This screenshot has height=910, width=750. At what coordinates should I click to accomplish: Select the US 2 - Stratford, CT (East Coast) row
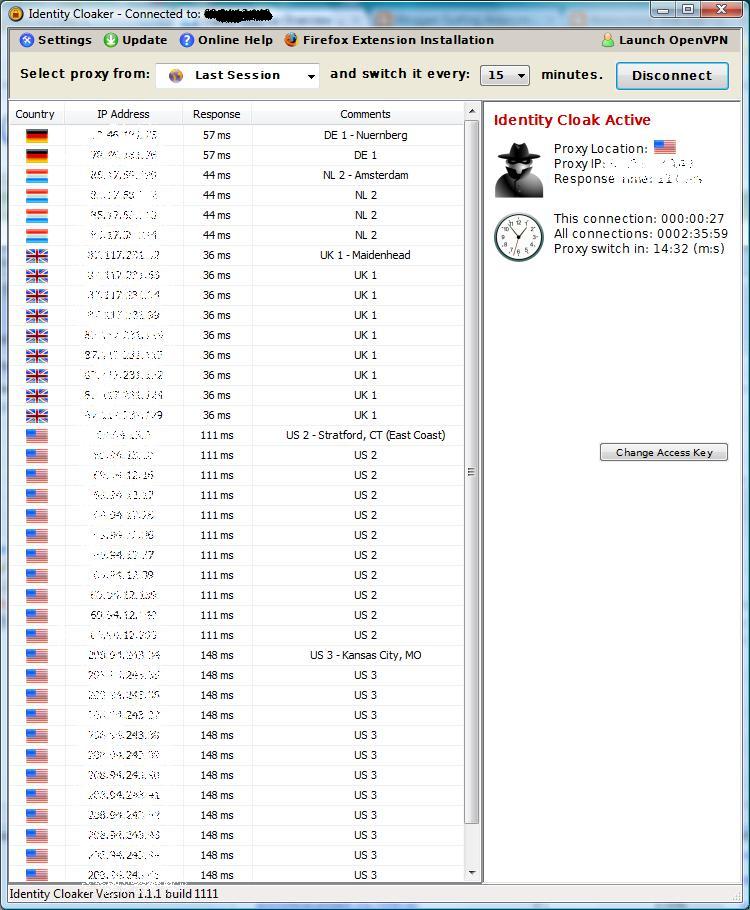237,435
